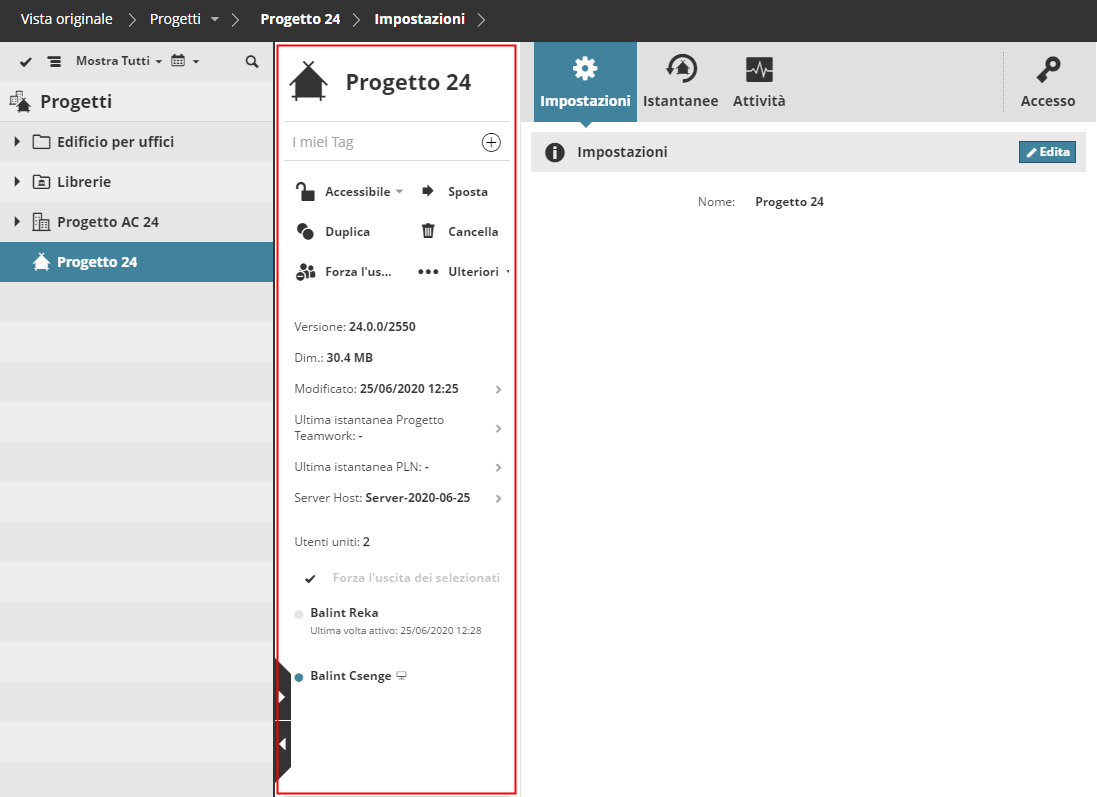Click the search magnifier icon
This screenshot has height=797, width=1097.
[252, 62]
